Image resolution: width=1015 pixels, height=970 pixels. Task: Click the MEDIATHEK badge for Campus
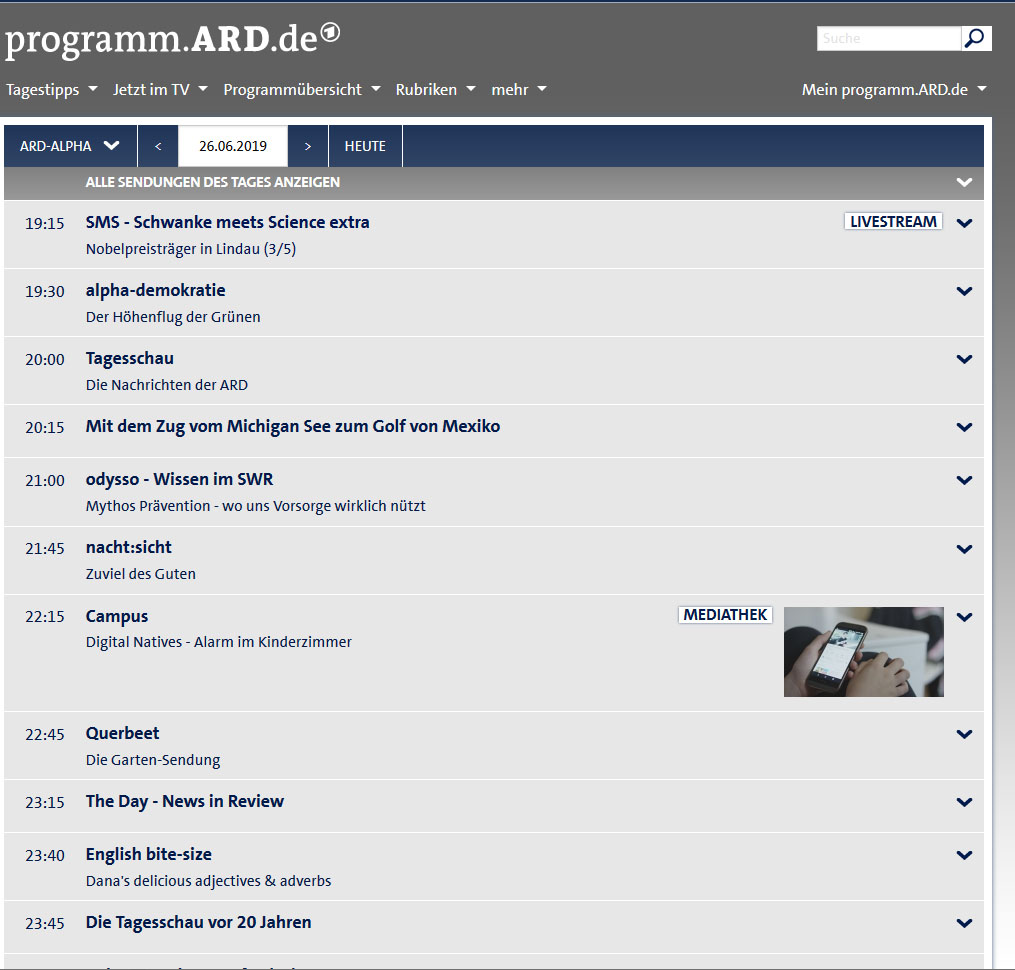[x=725, y=615]
